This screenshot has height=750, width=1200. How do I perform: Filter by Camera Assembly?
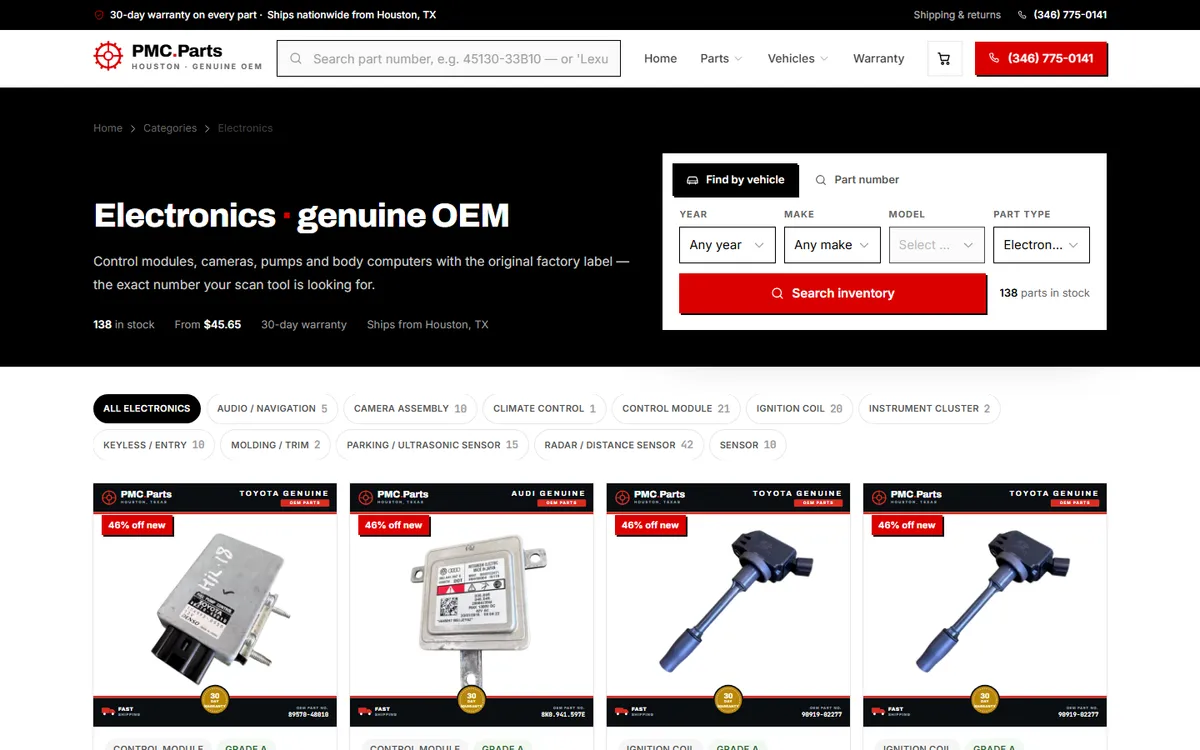(x=410, y=408)
